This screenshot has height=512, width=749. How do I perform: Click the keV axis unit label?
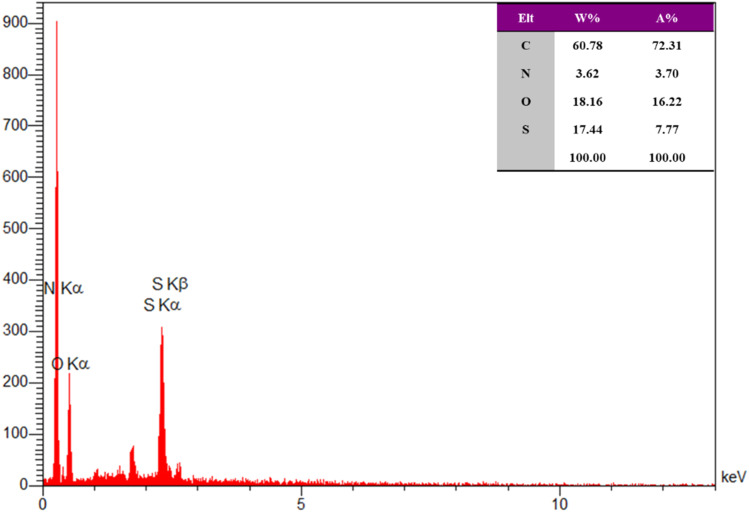click(733, 477)
